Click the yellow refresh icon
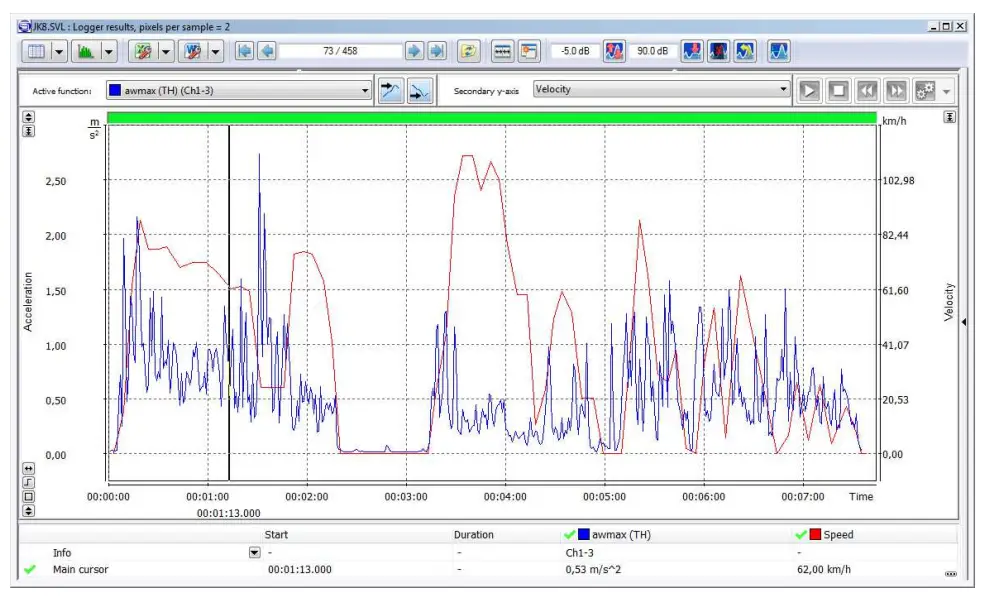This screenshot has height=598, width=990. [468, 51]
